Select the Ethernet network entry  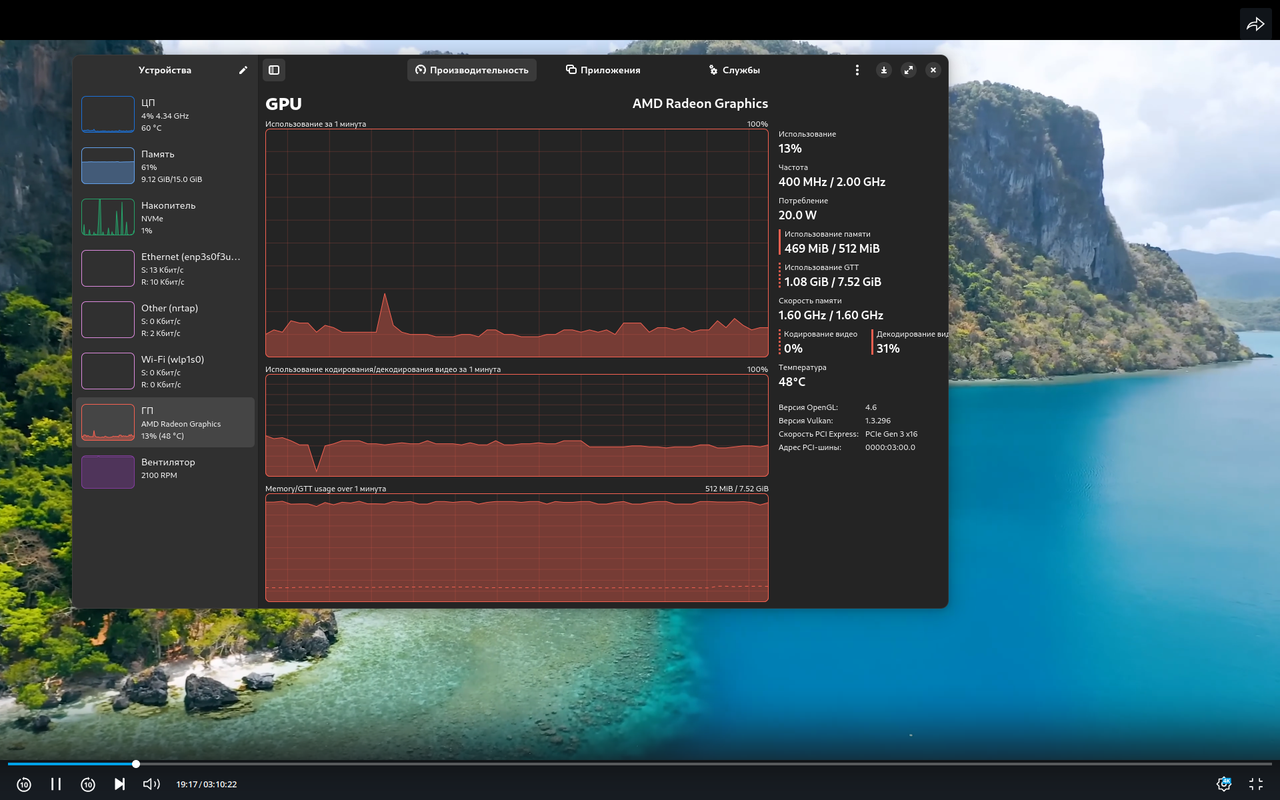click(166, 269)
